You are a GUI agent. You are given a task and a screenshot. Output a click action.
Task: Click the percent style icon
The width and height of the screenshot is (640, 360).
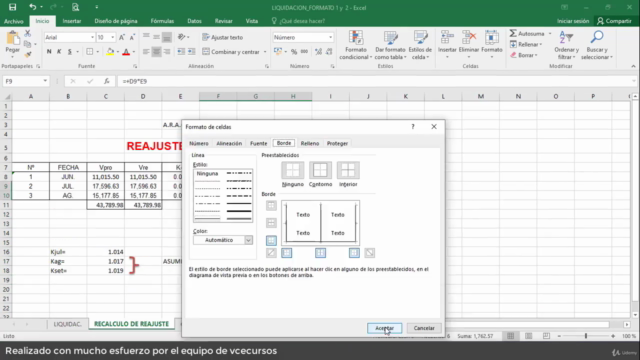pyautogui.click(x=293, y=51)
